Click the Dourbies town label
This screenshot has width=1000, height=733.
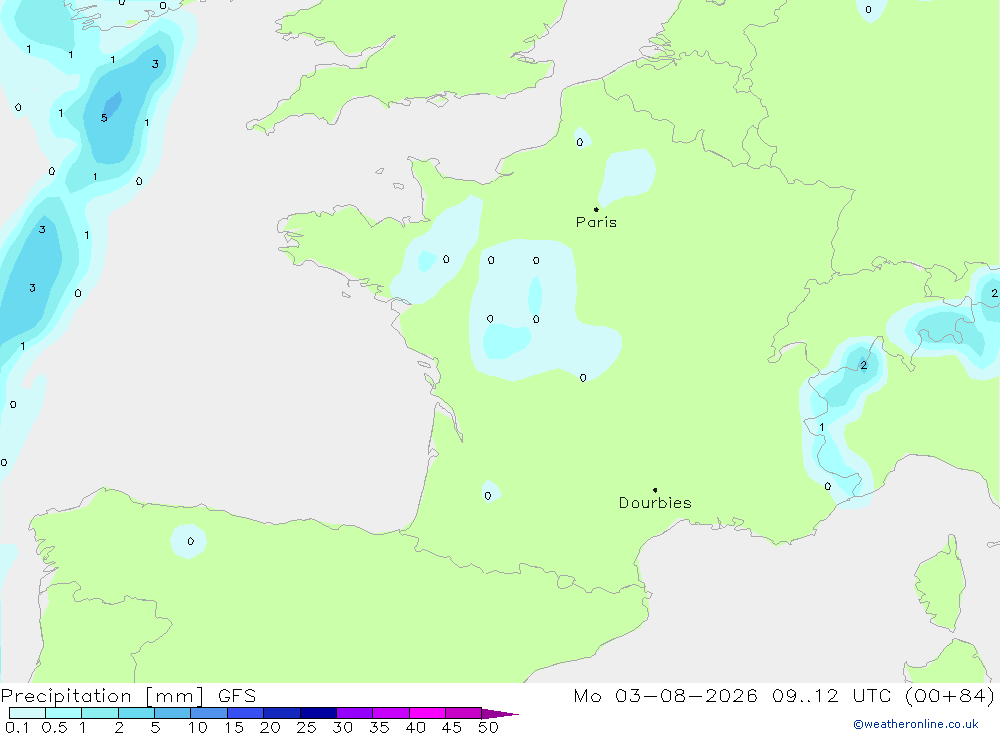(655, 503)
